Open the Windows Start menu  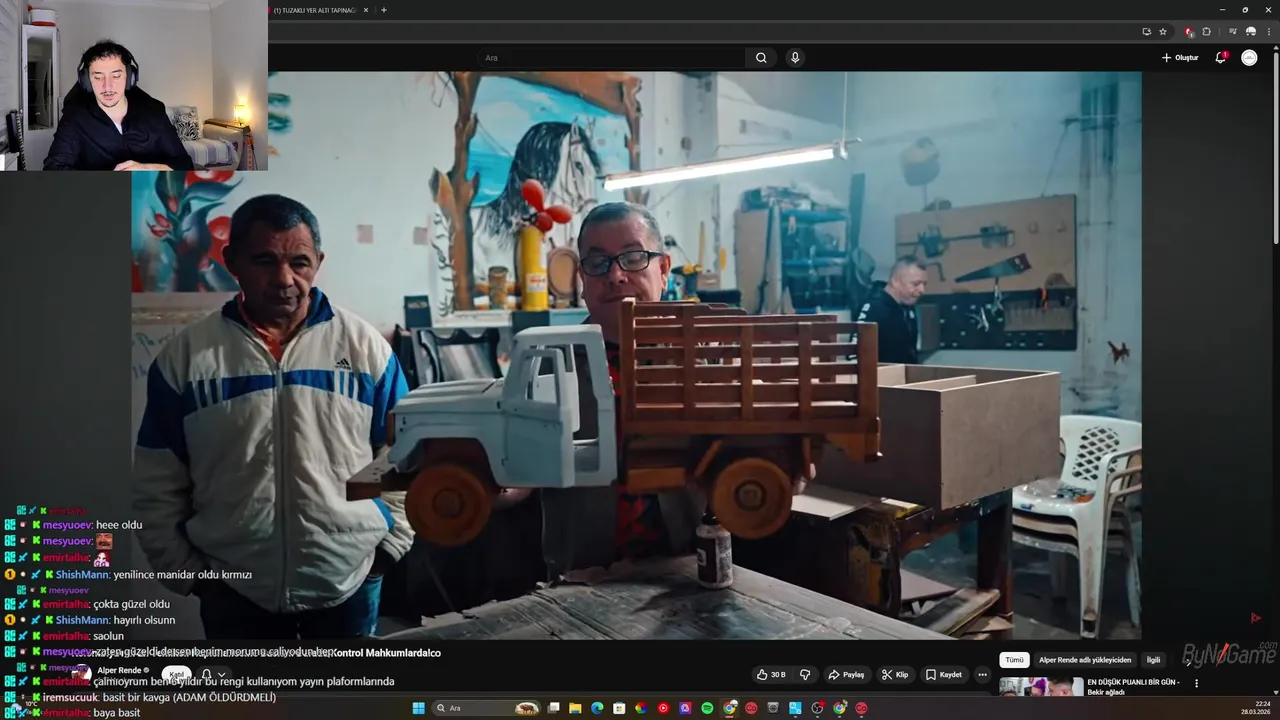coord(419,708)
